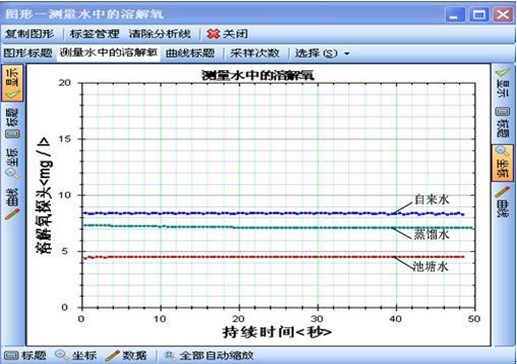Click the right 标题 sidebar icon

pos(503,112)
